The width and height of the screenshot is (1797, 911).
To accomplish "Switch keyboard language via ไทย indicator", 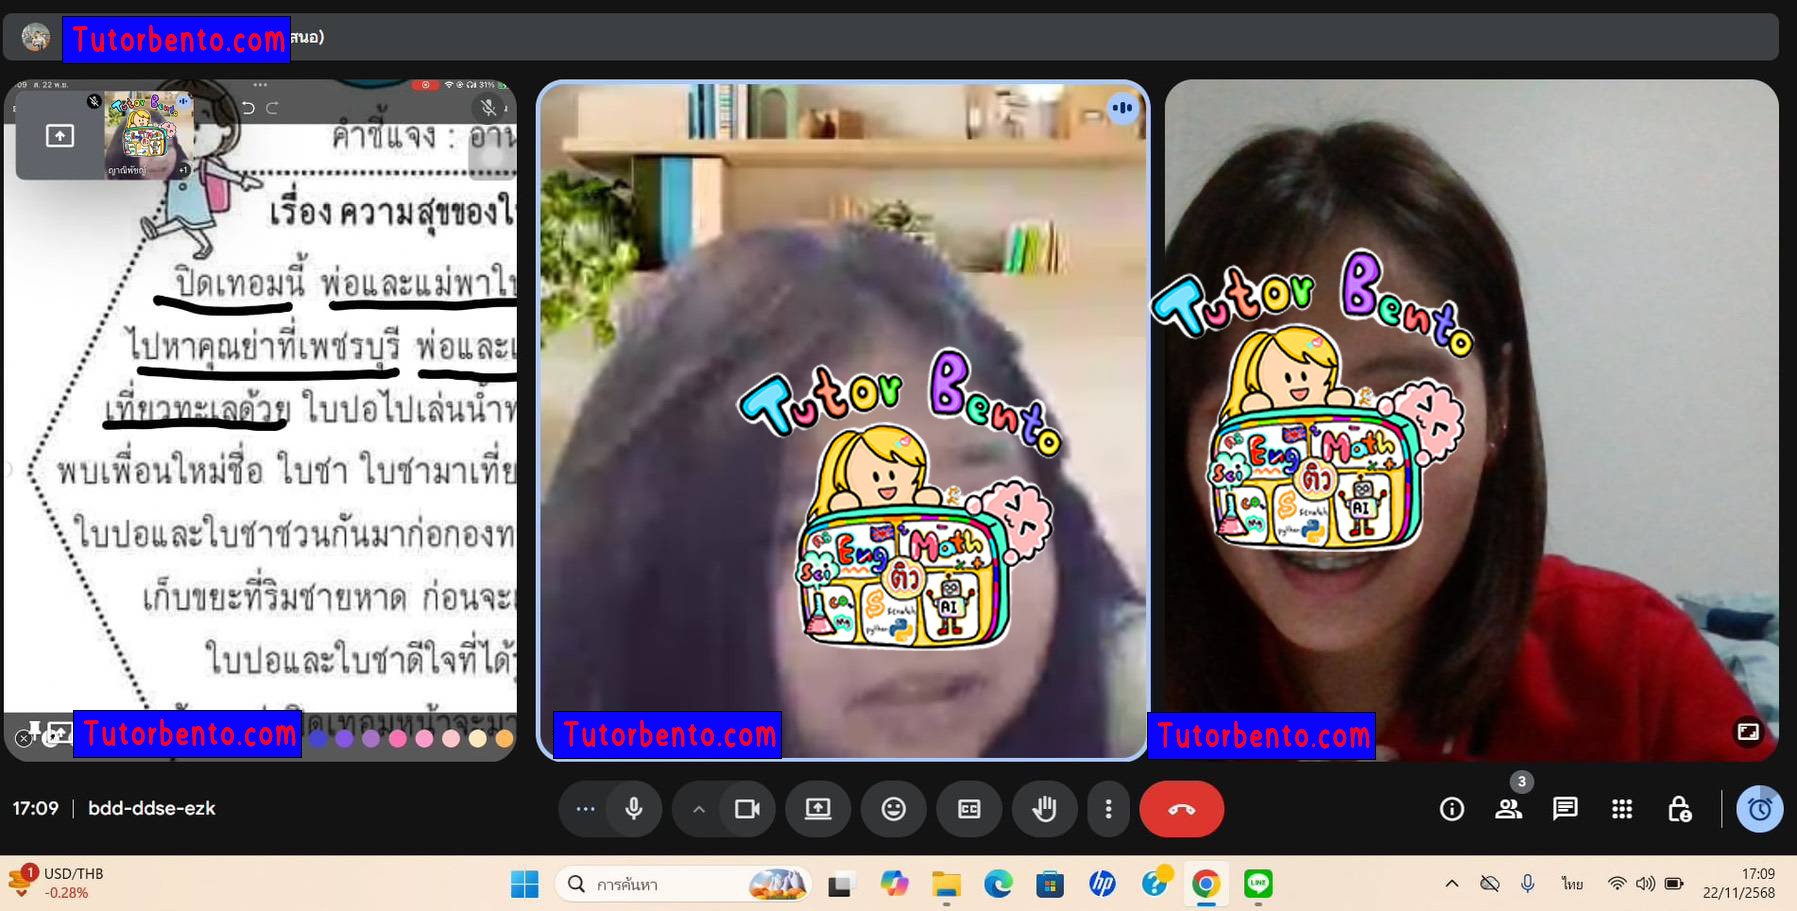I will coord(1570,884).
